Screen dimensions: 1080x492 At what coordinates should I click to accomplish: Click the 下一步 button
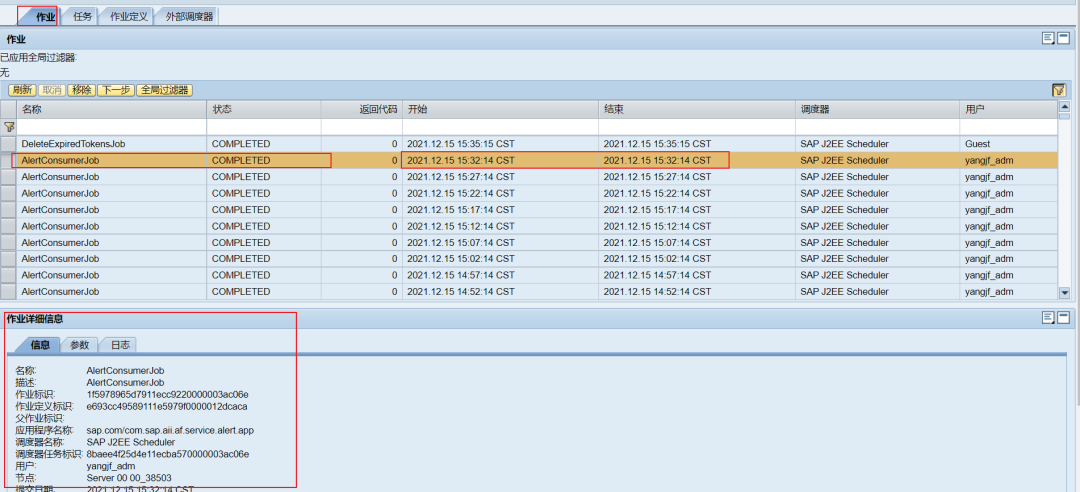[x=116, y=90]
